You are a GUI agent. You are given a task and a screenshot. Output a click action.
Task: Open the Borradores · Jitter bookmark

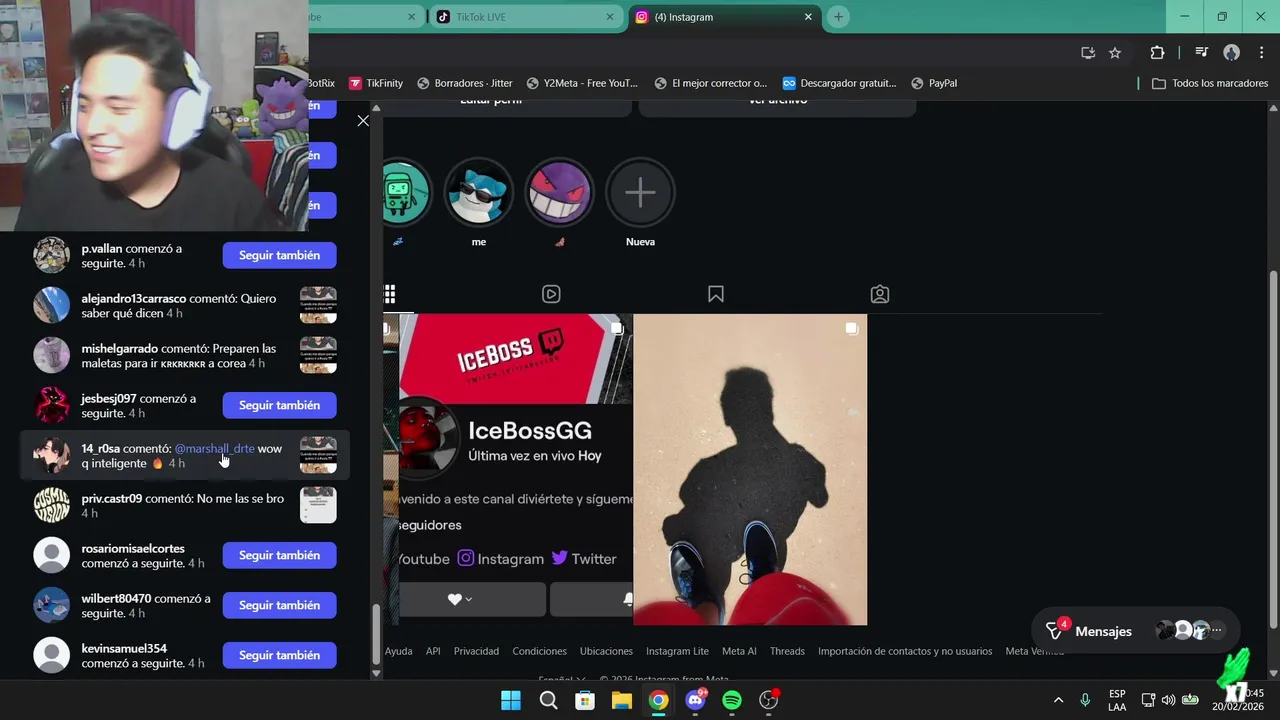coord(465,83)
